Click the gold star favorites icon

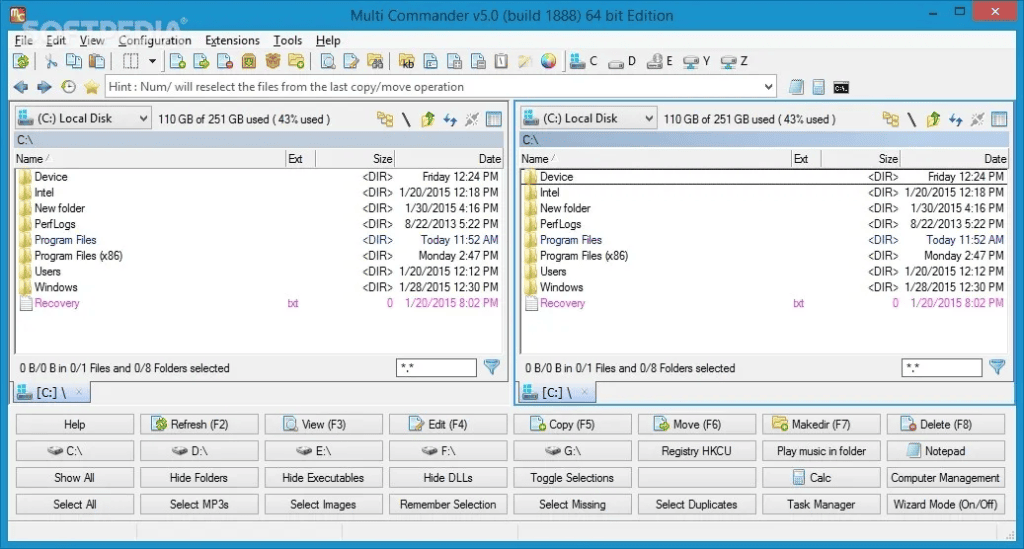click(x=91, y=87)
